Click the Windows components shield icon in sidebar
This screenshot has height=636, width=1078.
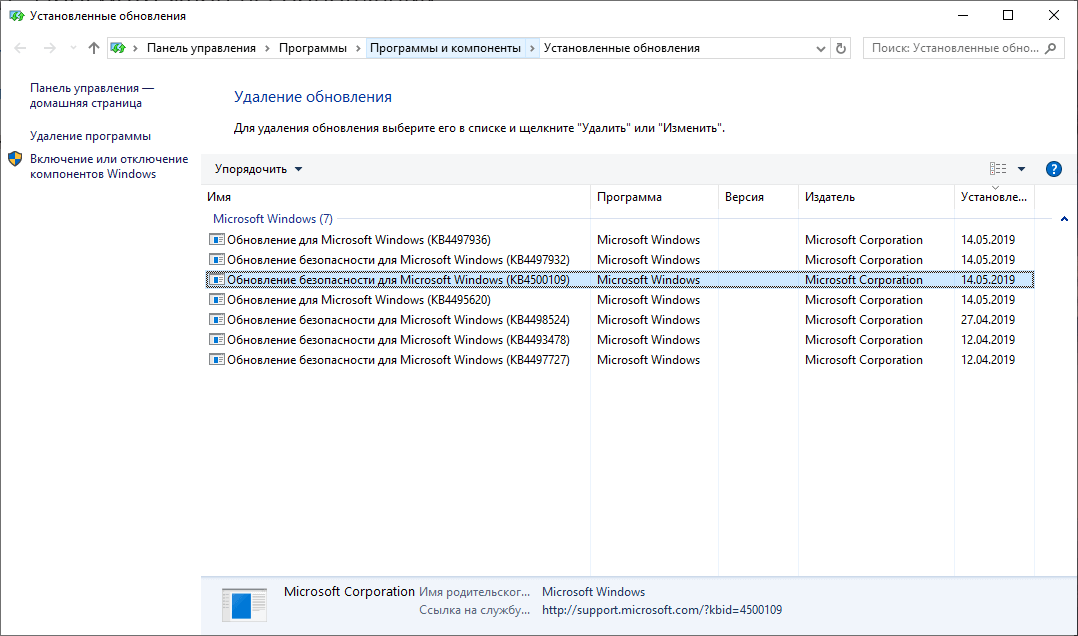15,158
